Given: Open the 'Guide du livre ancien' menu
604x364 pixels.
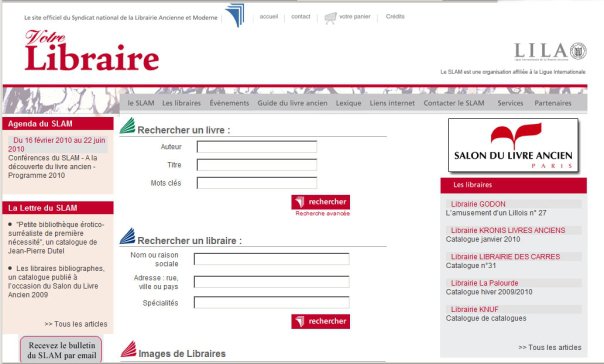Looking at the screenshot, I should click(292, 103).
